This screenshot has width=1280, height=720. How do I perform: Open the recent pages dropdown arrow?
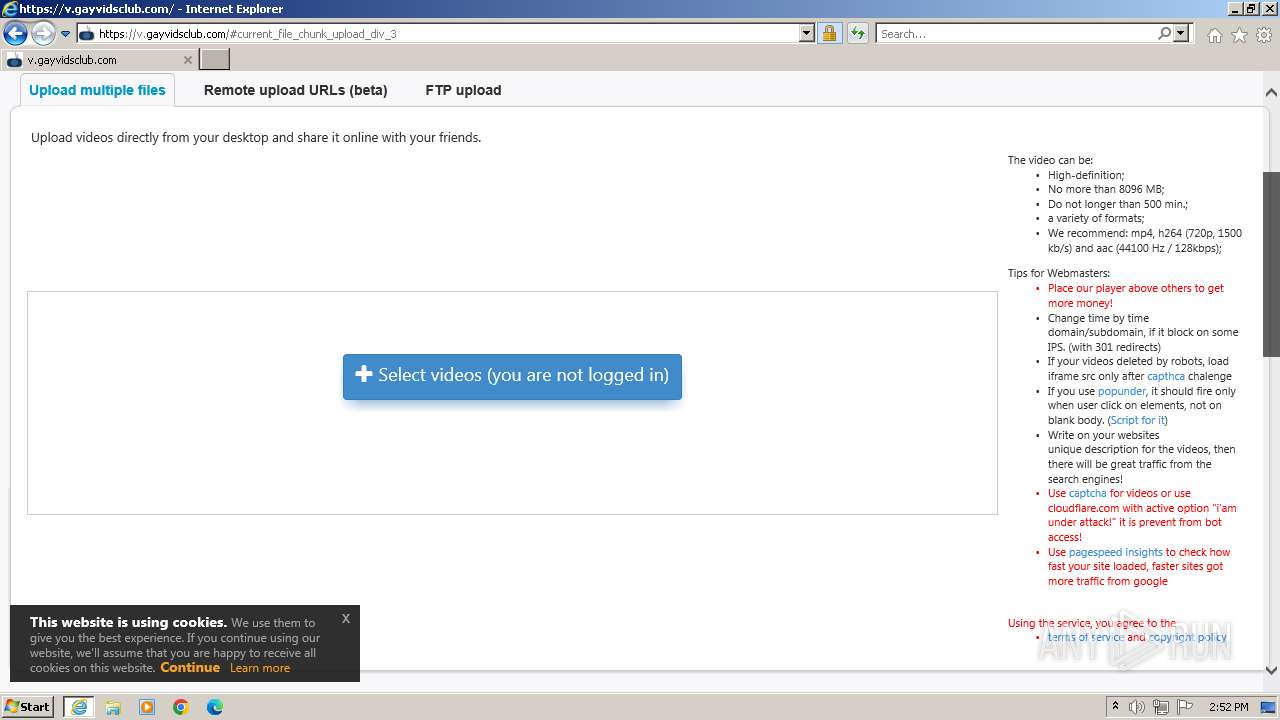pyautogui.click(x=65, y=34)
